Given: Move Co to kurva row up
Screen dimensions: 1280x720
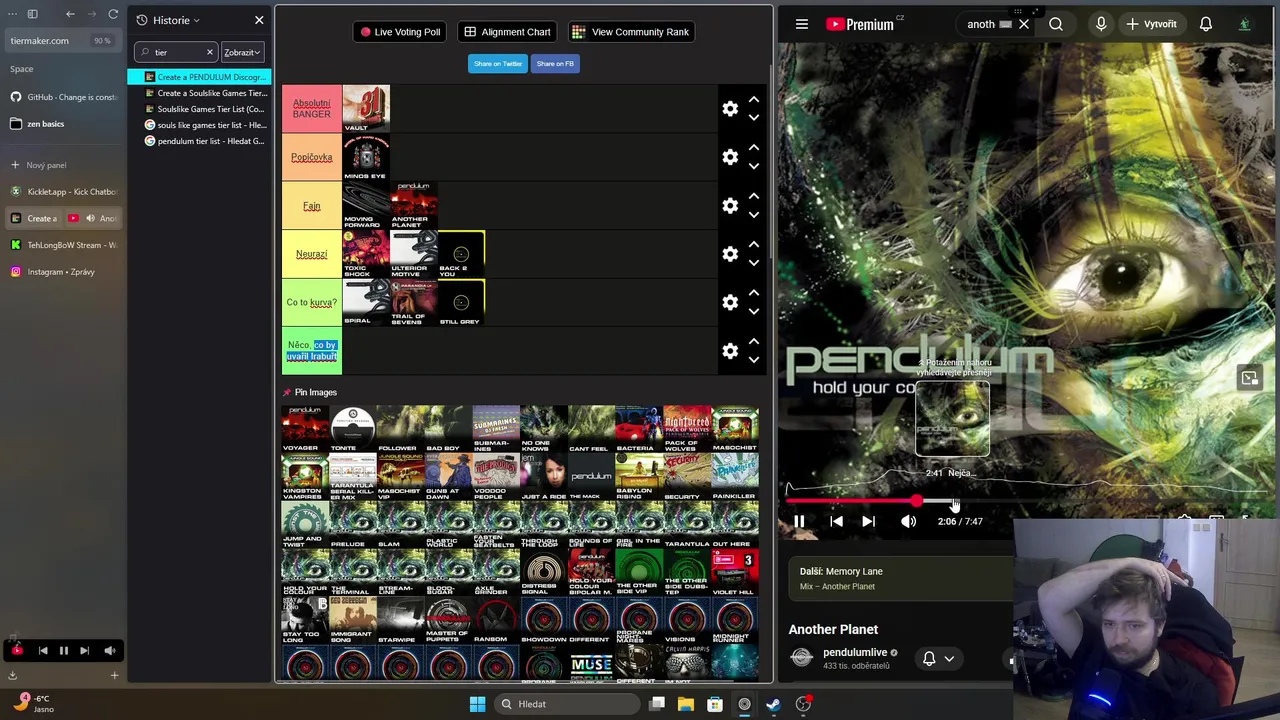Looking at the screenshot, I should [x=754, y=293].
